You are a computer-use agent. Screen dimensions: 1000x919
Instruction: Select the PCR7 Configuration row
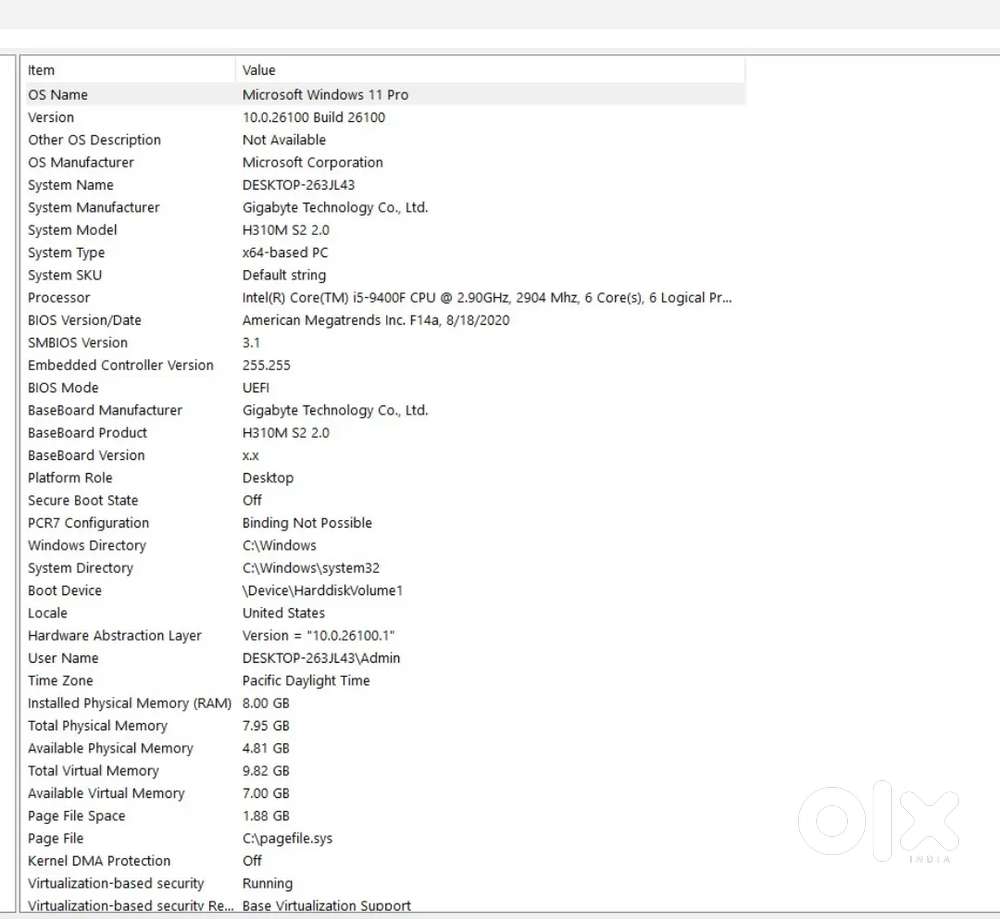pyautogui.click(x=88, y=523)
